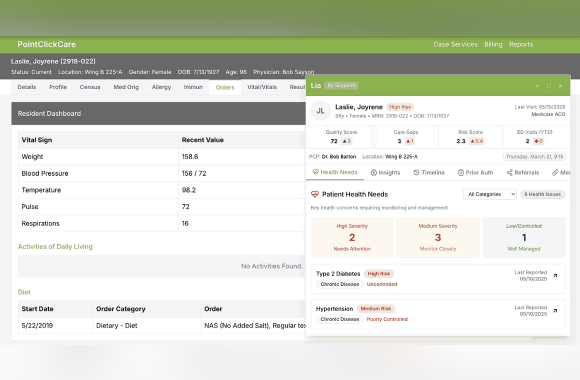Click the Respirations row label
The image size is (580, 380).
pyautogui.click(x=40, y=223)
